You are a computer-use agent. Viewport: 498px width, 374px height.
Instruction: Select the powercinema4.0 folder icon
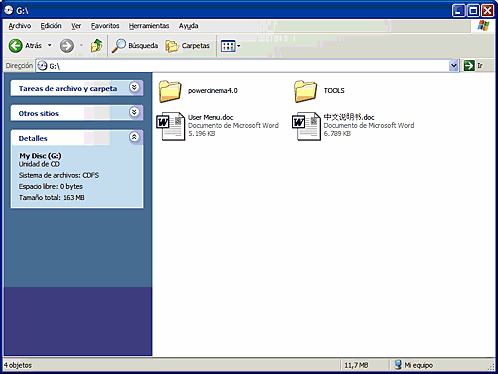click(170, 91)
